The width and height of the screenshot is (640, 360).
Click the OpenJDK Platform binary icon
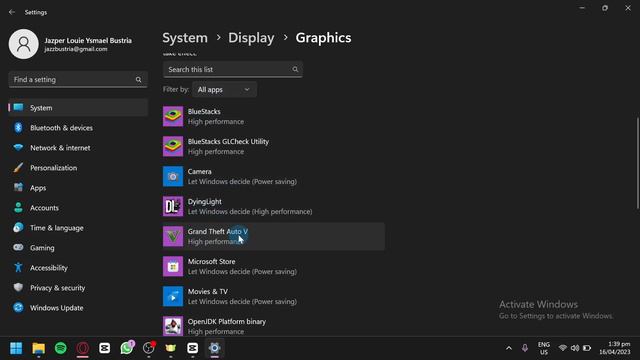(x=173, y=326)
